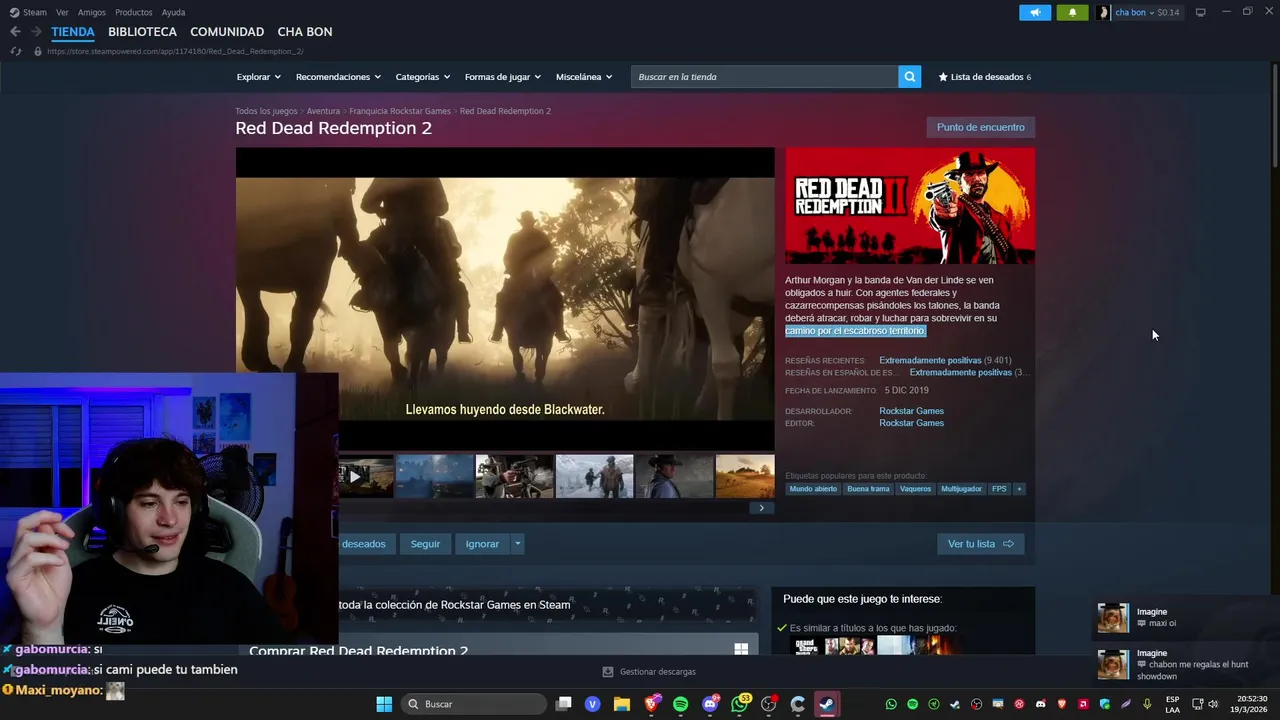Open the cha bon account dropdown
Image resolution: width=1280 pixels, height=720 pixels.
click(x=1138, y=12)
